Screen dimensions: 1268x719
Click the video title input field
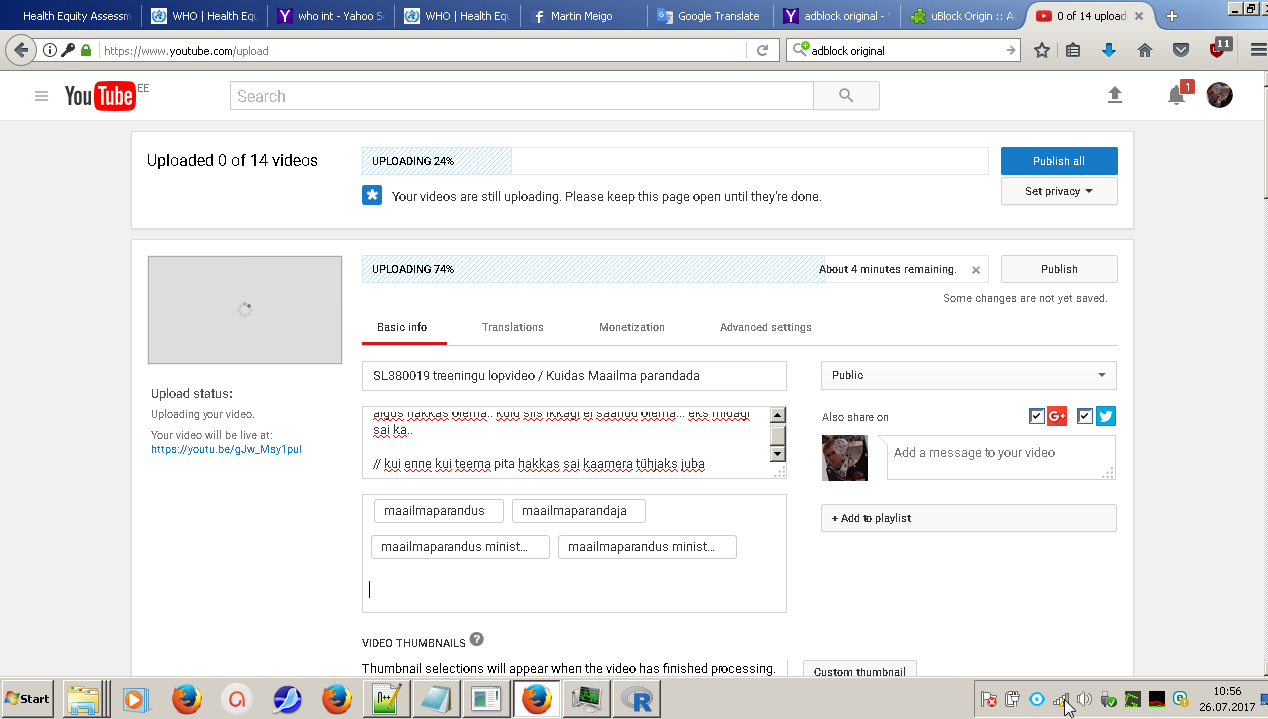pos(574,376)
